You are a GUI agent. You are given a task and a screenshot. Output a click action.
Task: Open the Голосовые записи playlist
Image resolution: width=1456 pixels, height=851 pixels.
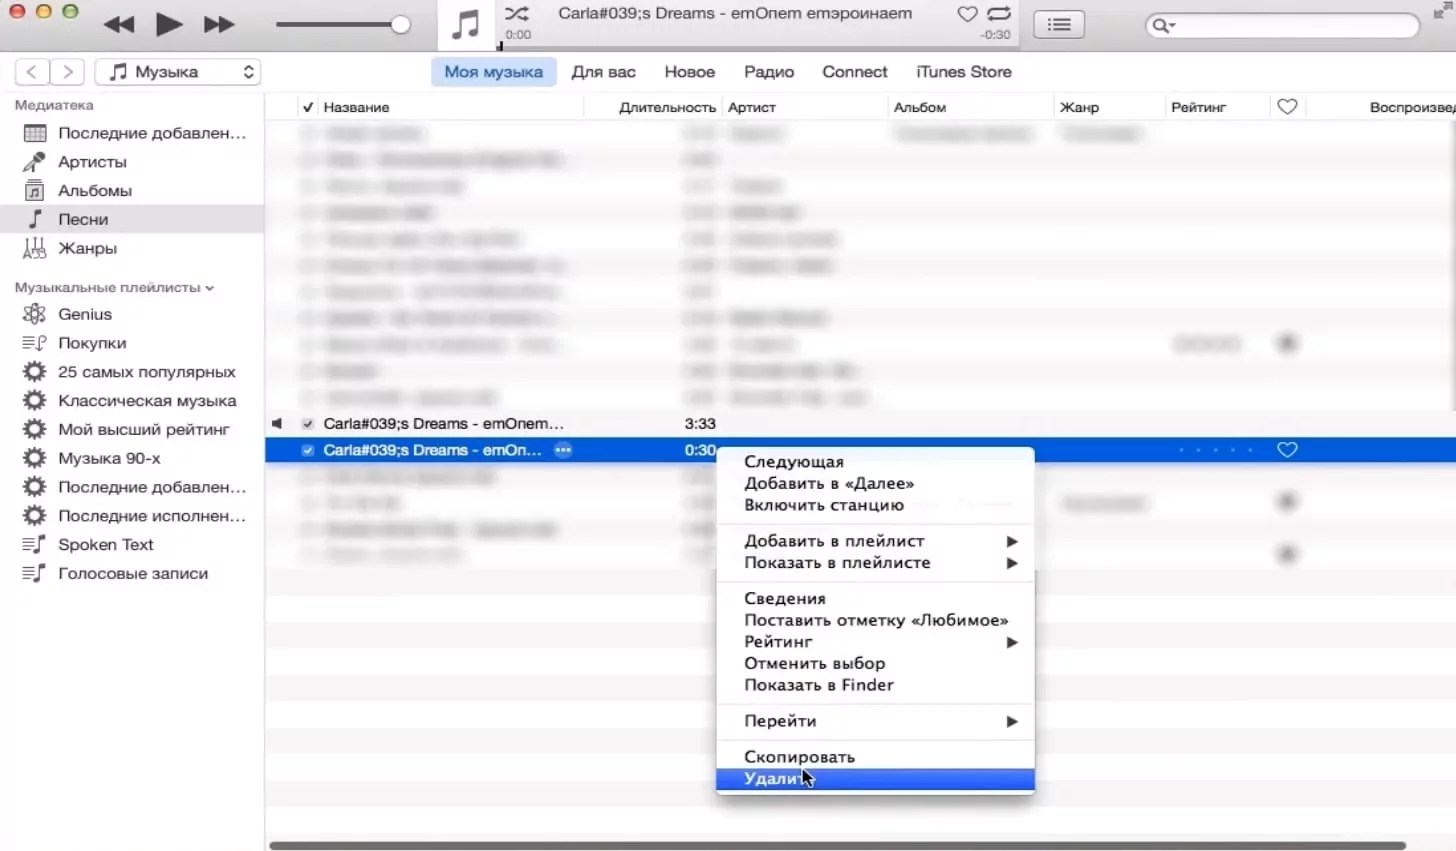(x=132, y=574)
